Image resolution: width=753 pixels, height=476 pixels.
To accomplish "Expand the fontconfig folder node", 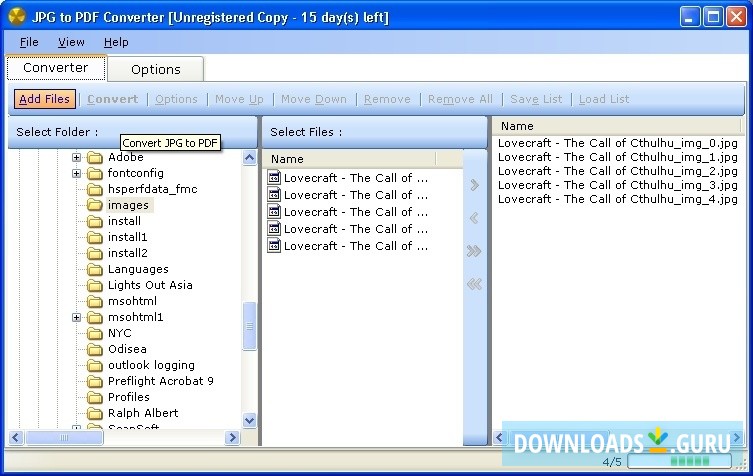I will (76, 173).
